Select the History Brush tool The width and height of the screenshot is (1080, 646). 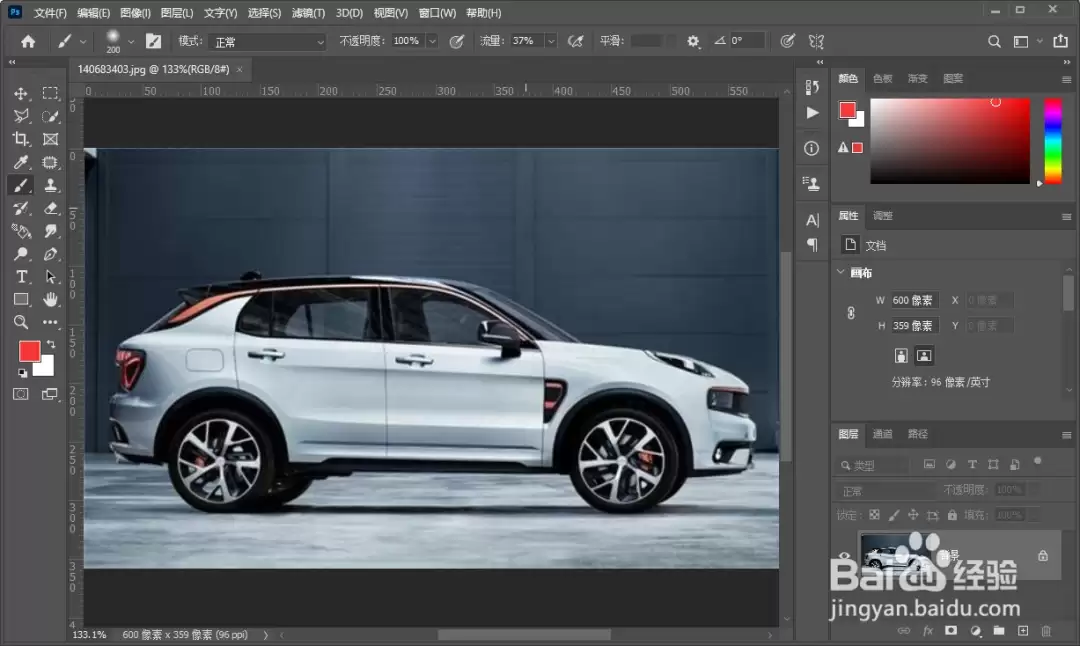point(21,208)
